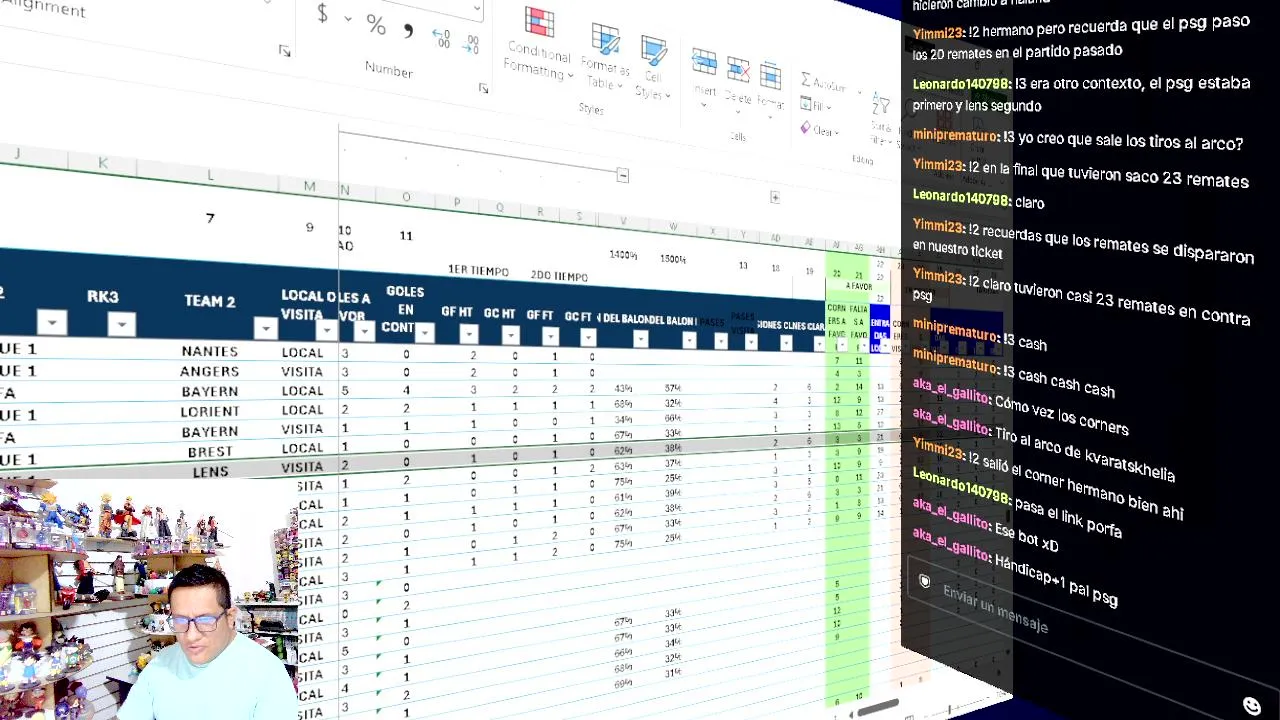Select column M header

[x=309, y=186]
